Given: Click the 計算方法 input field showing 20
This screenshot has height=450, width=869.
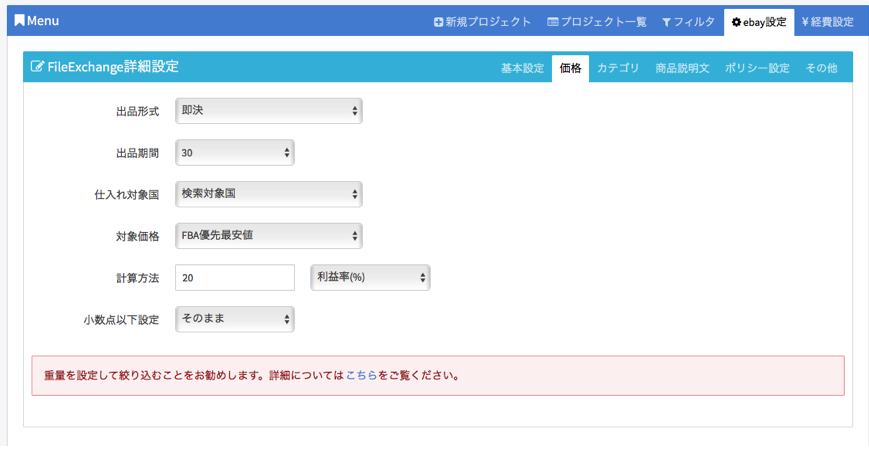Looking at the screenshot, I should [x=234, y=277].
